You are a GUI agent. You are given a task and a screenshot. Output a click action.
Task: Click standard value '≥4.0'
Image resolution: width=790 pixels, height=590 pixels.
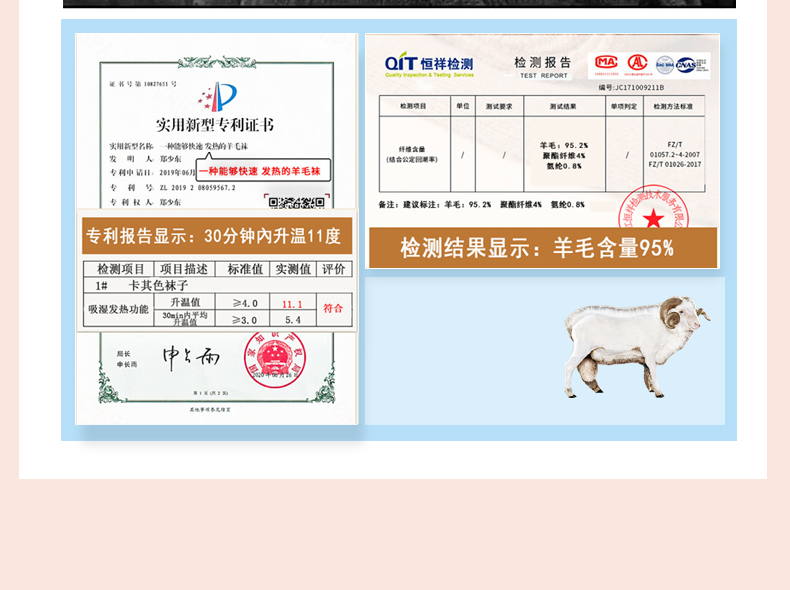click(245, 303)
